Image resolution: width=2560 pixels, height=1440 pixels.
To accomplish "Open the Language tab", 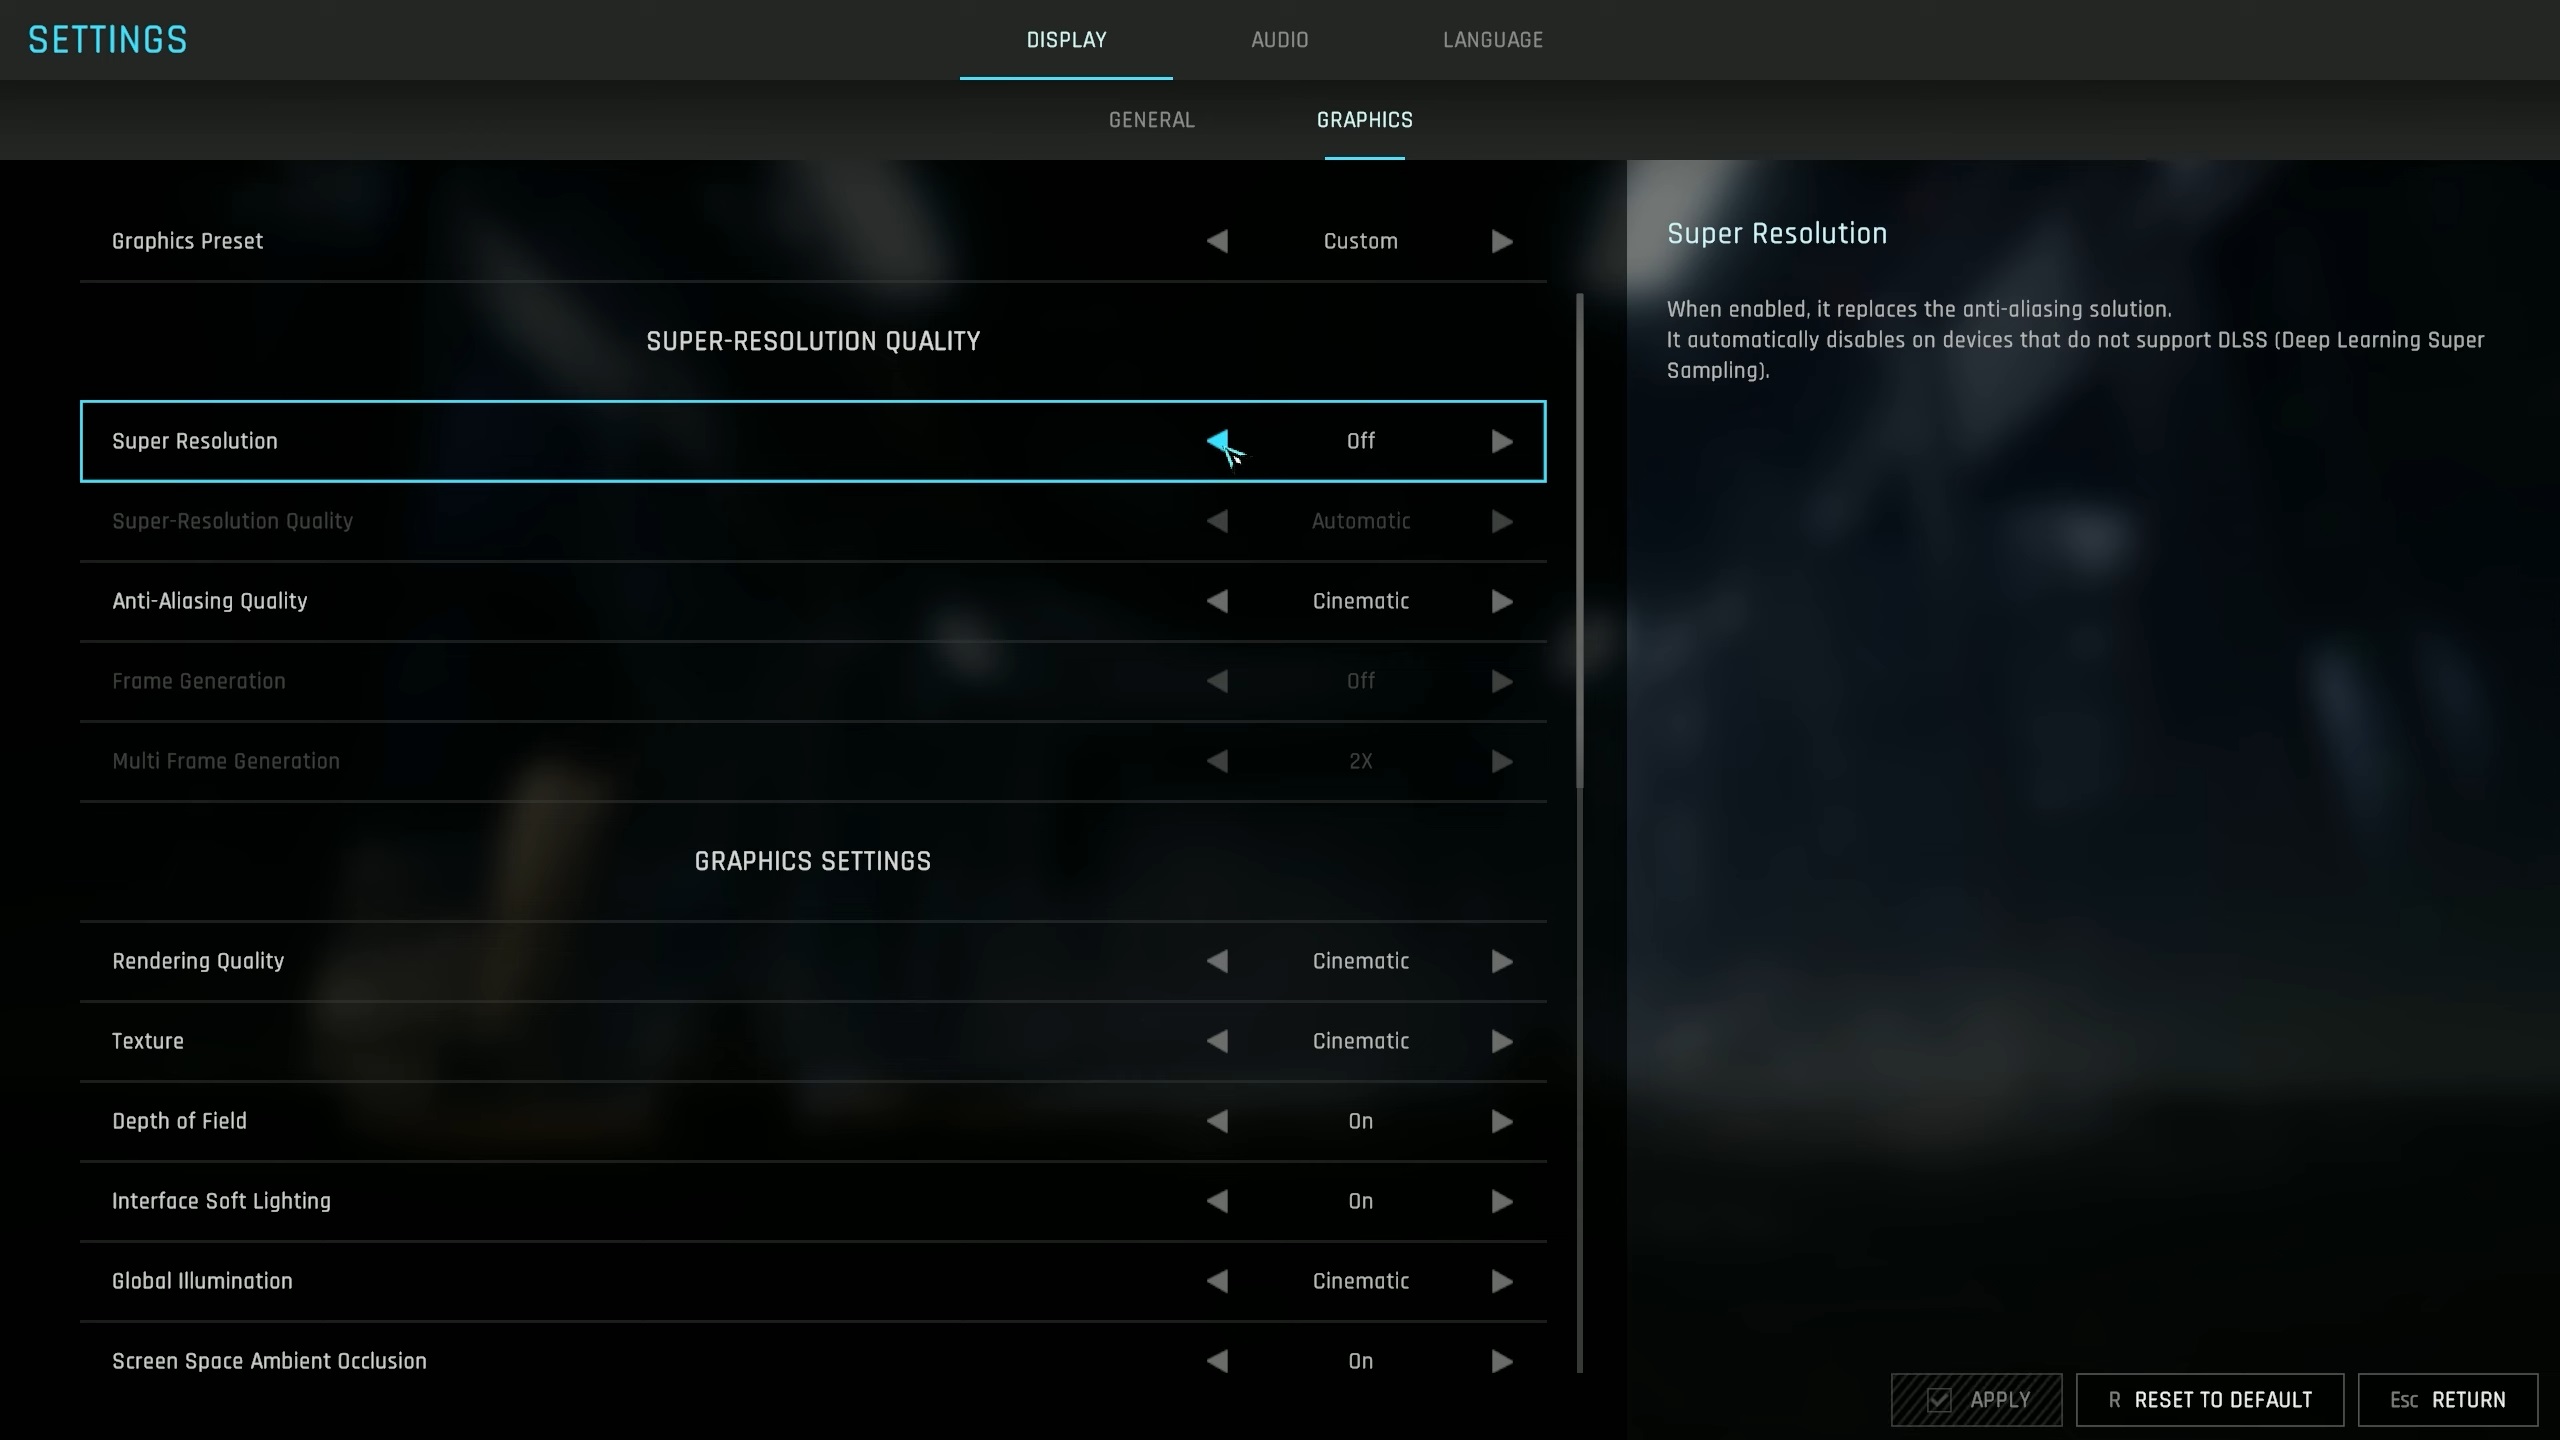I will tap(1492, 40).
